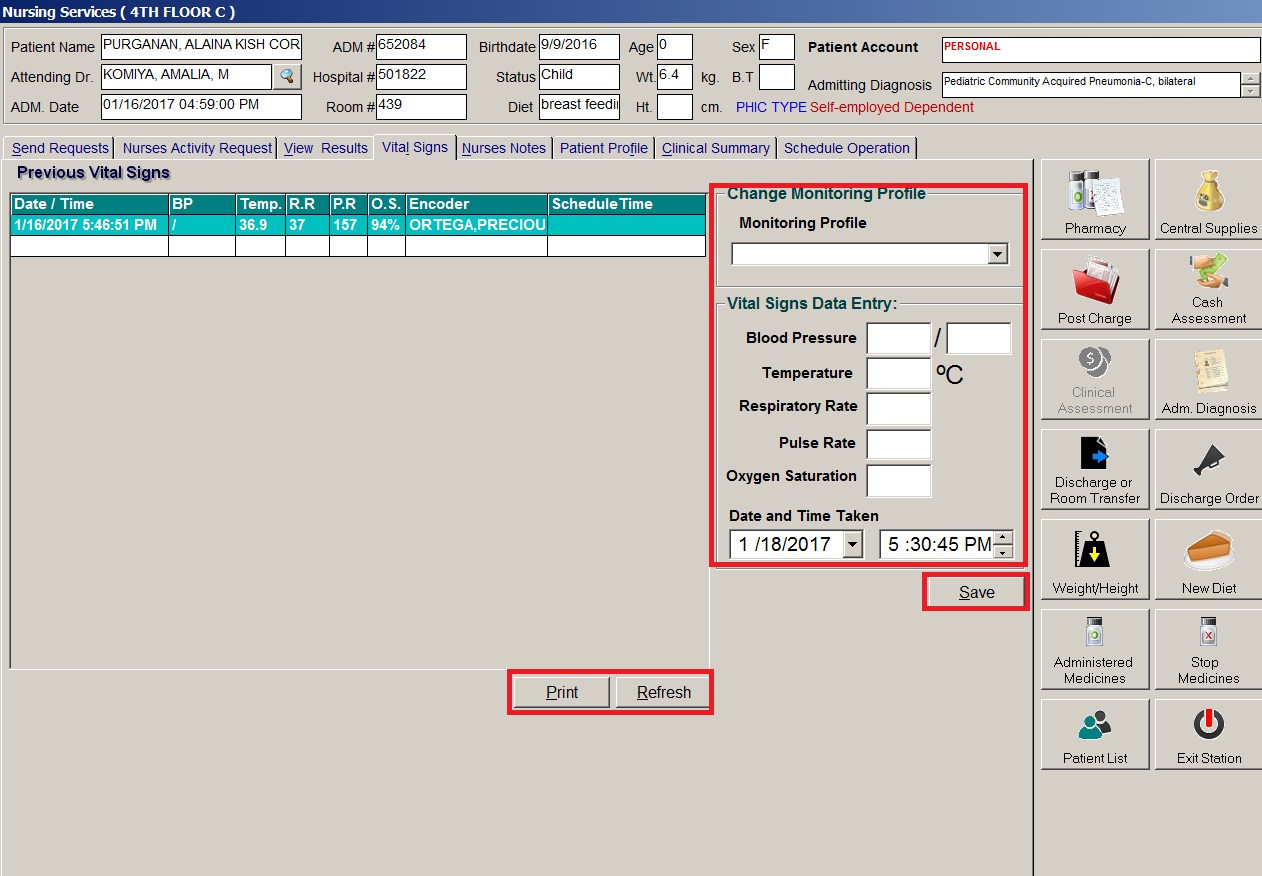
Task: Open the Clinical Summary tab
Action: point(715,148)
